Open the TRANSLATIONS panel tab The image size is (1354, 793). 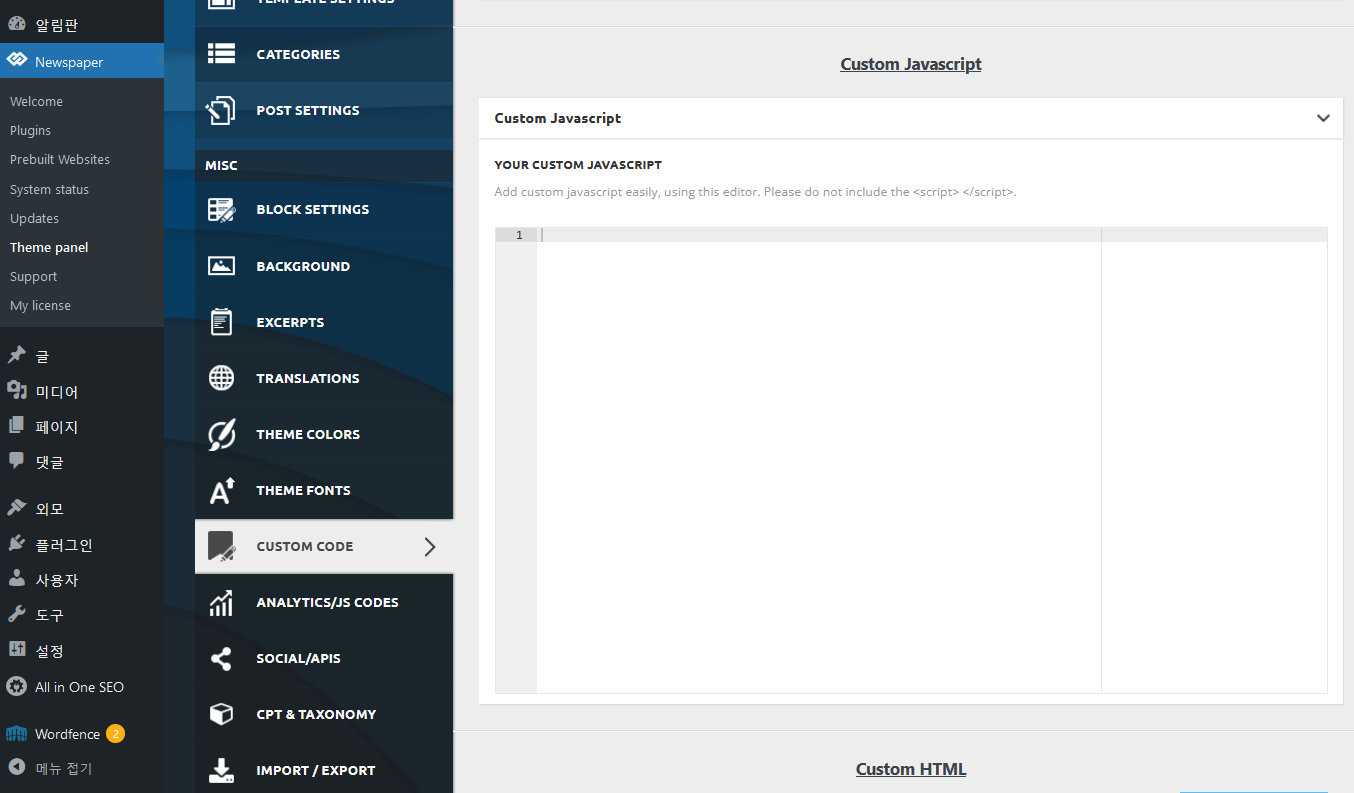[x=324, y=378]
